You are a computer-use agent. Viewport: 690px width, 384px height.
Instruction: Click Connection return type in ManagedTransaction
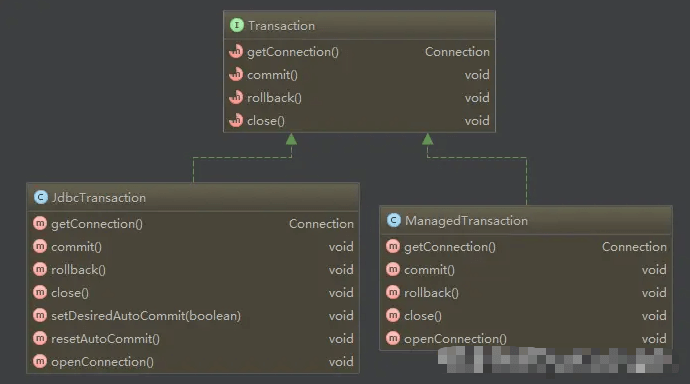[634, 247]
